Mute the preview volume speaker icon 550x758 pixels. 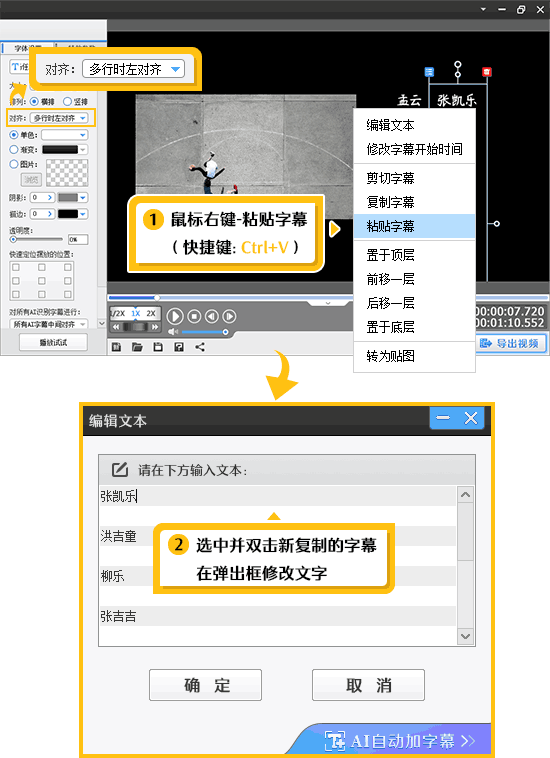point(173,332)
